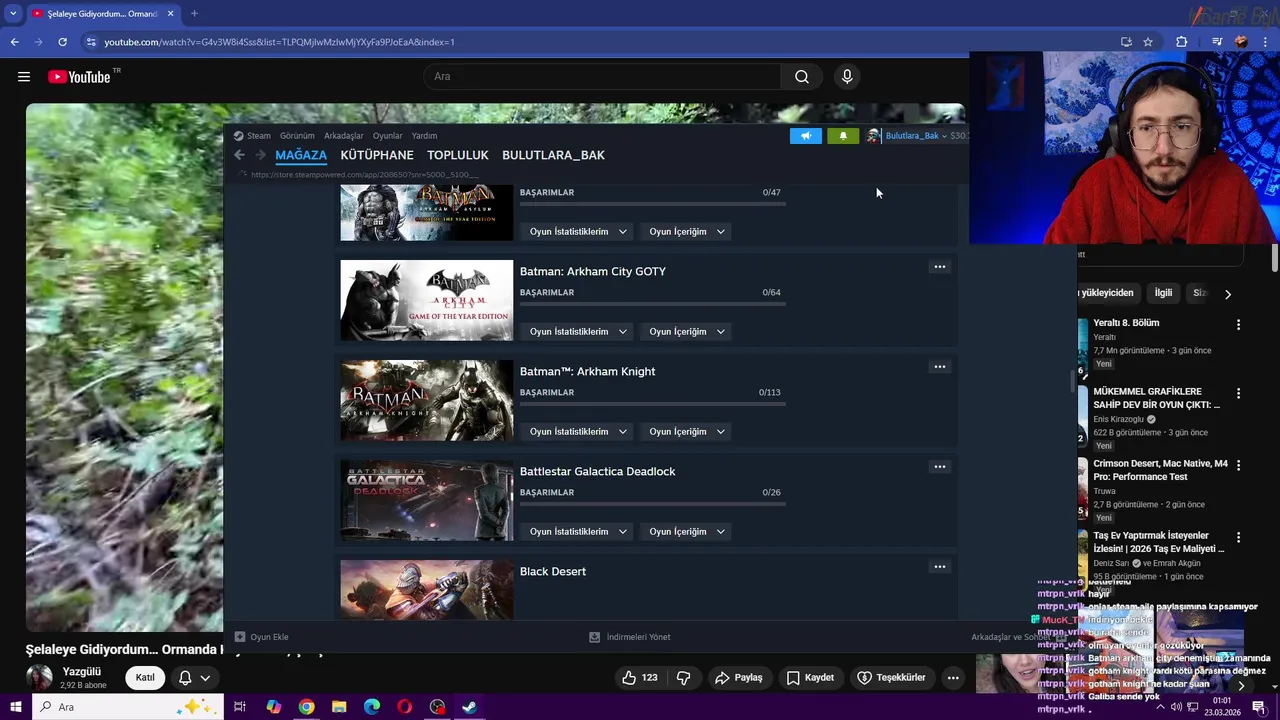Click the Teşekkürler button
Screen dimensions: 1280x720
click(891, 678)
